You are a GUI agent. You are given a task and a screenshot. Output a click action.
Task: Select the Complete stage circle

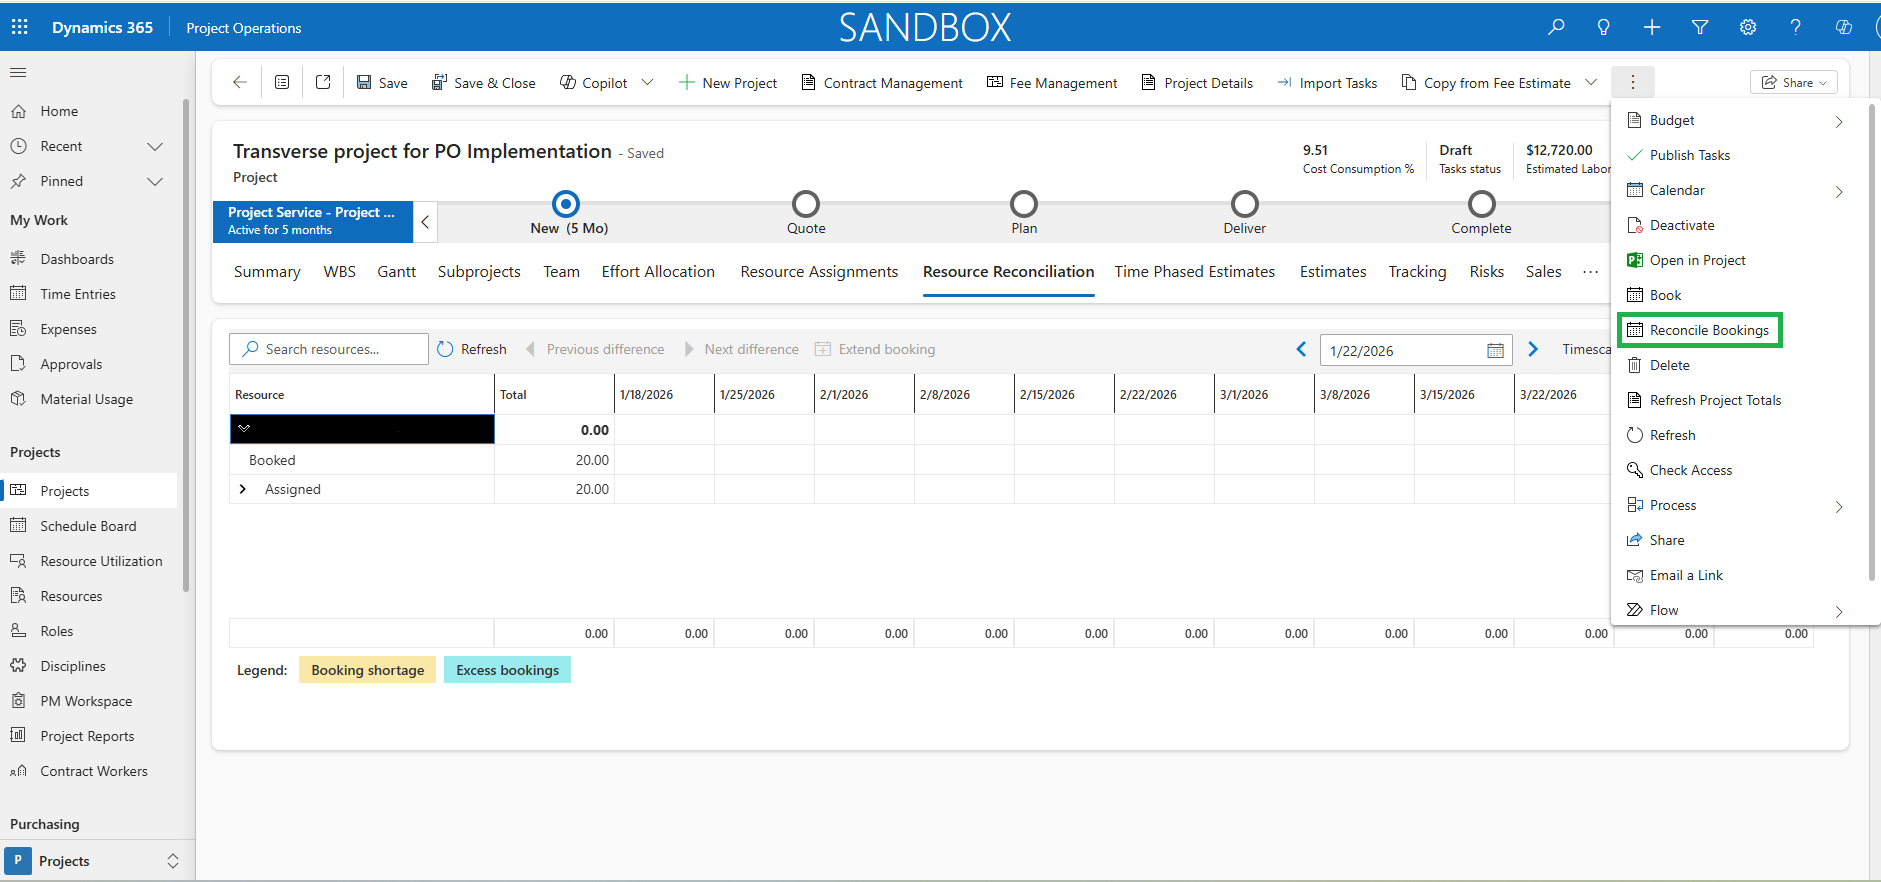(1481, 204)
